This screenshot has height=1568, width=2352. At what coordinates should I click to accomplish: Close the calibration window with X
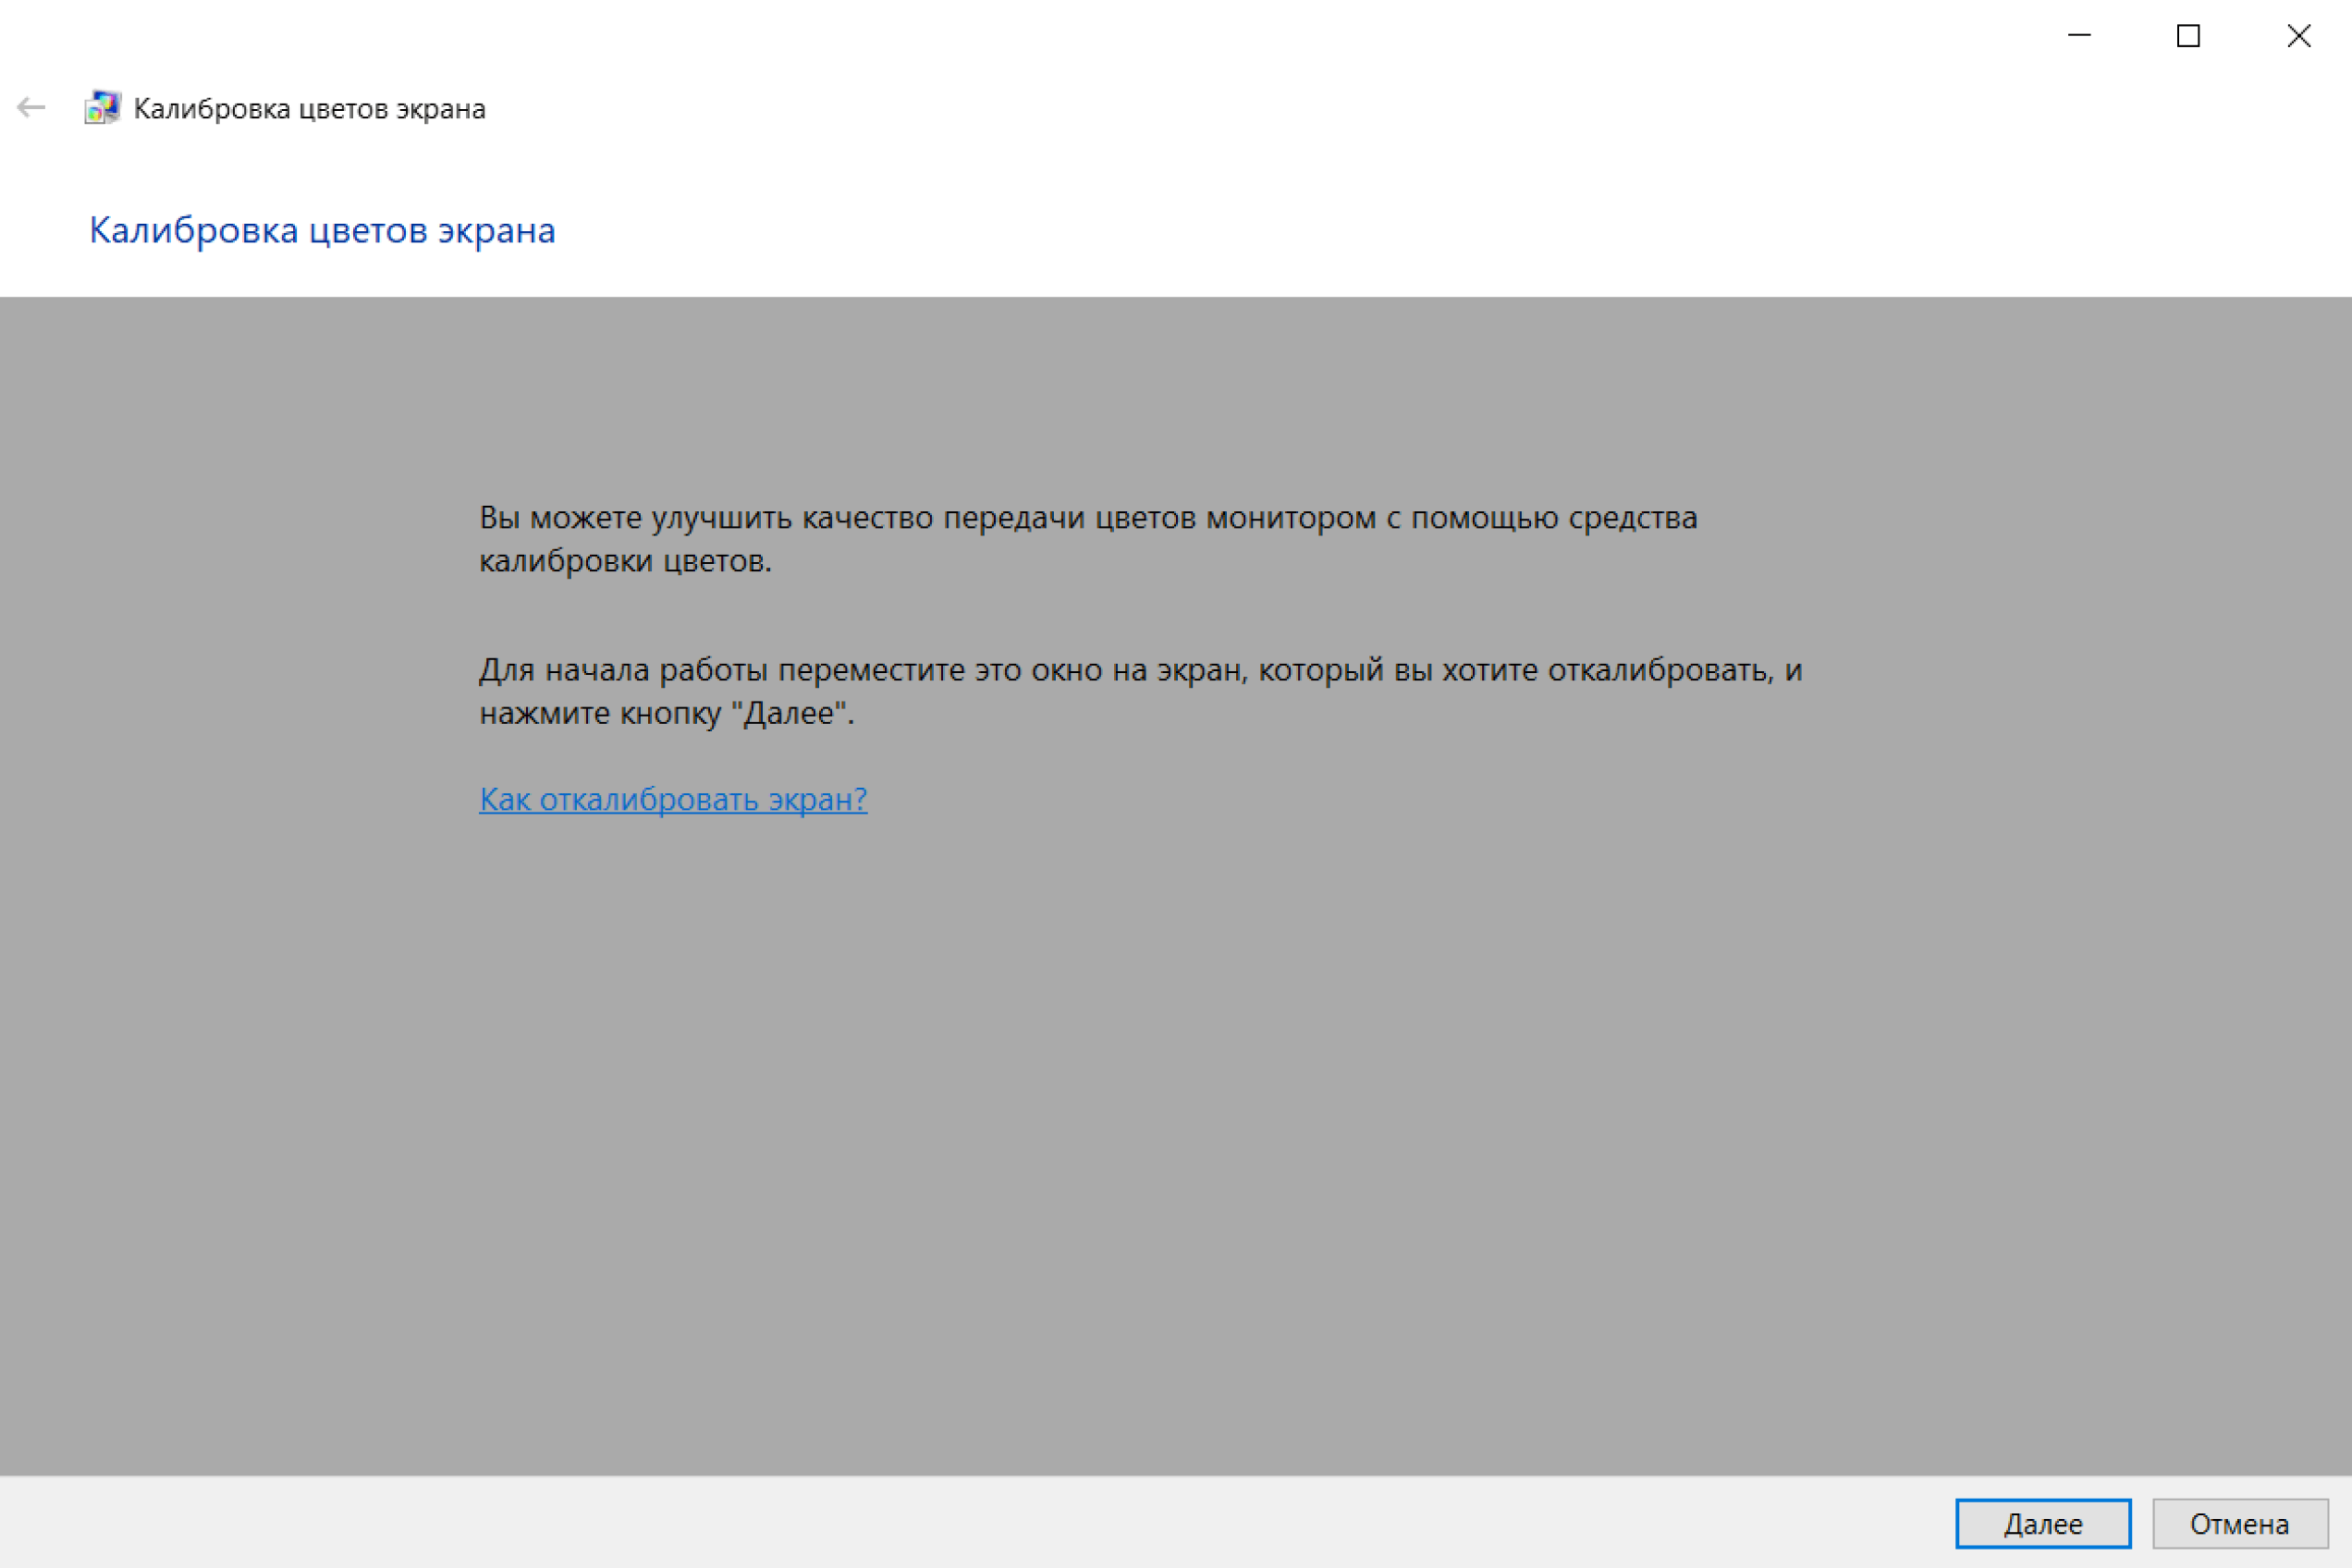2298,36
